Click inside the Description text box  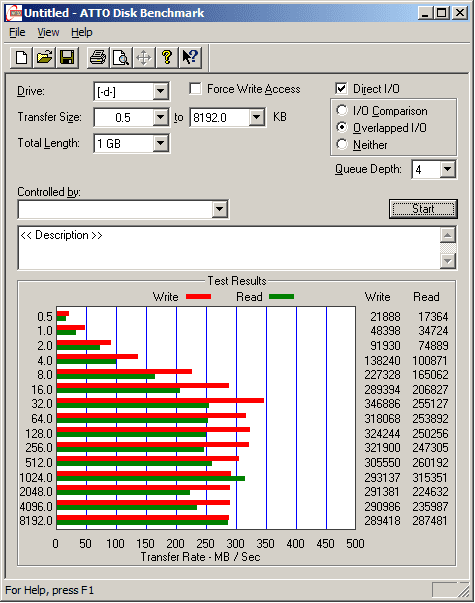(229, 248)
